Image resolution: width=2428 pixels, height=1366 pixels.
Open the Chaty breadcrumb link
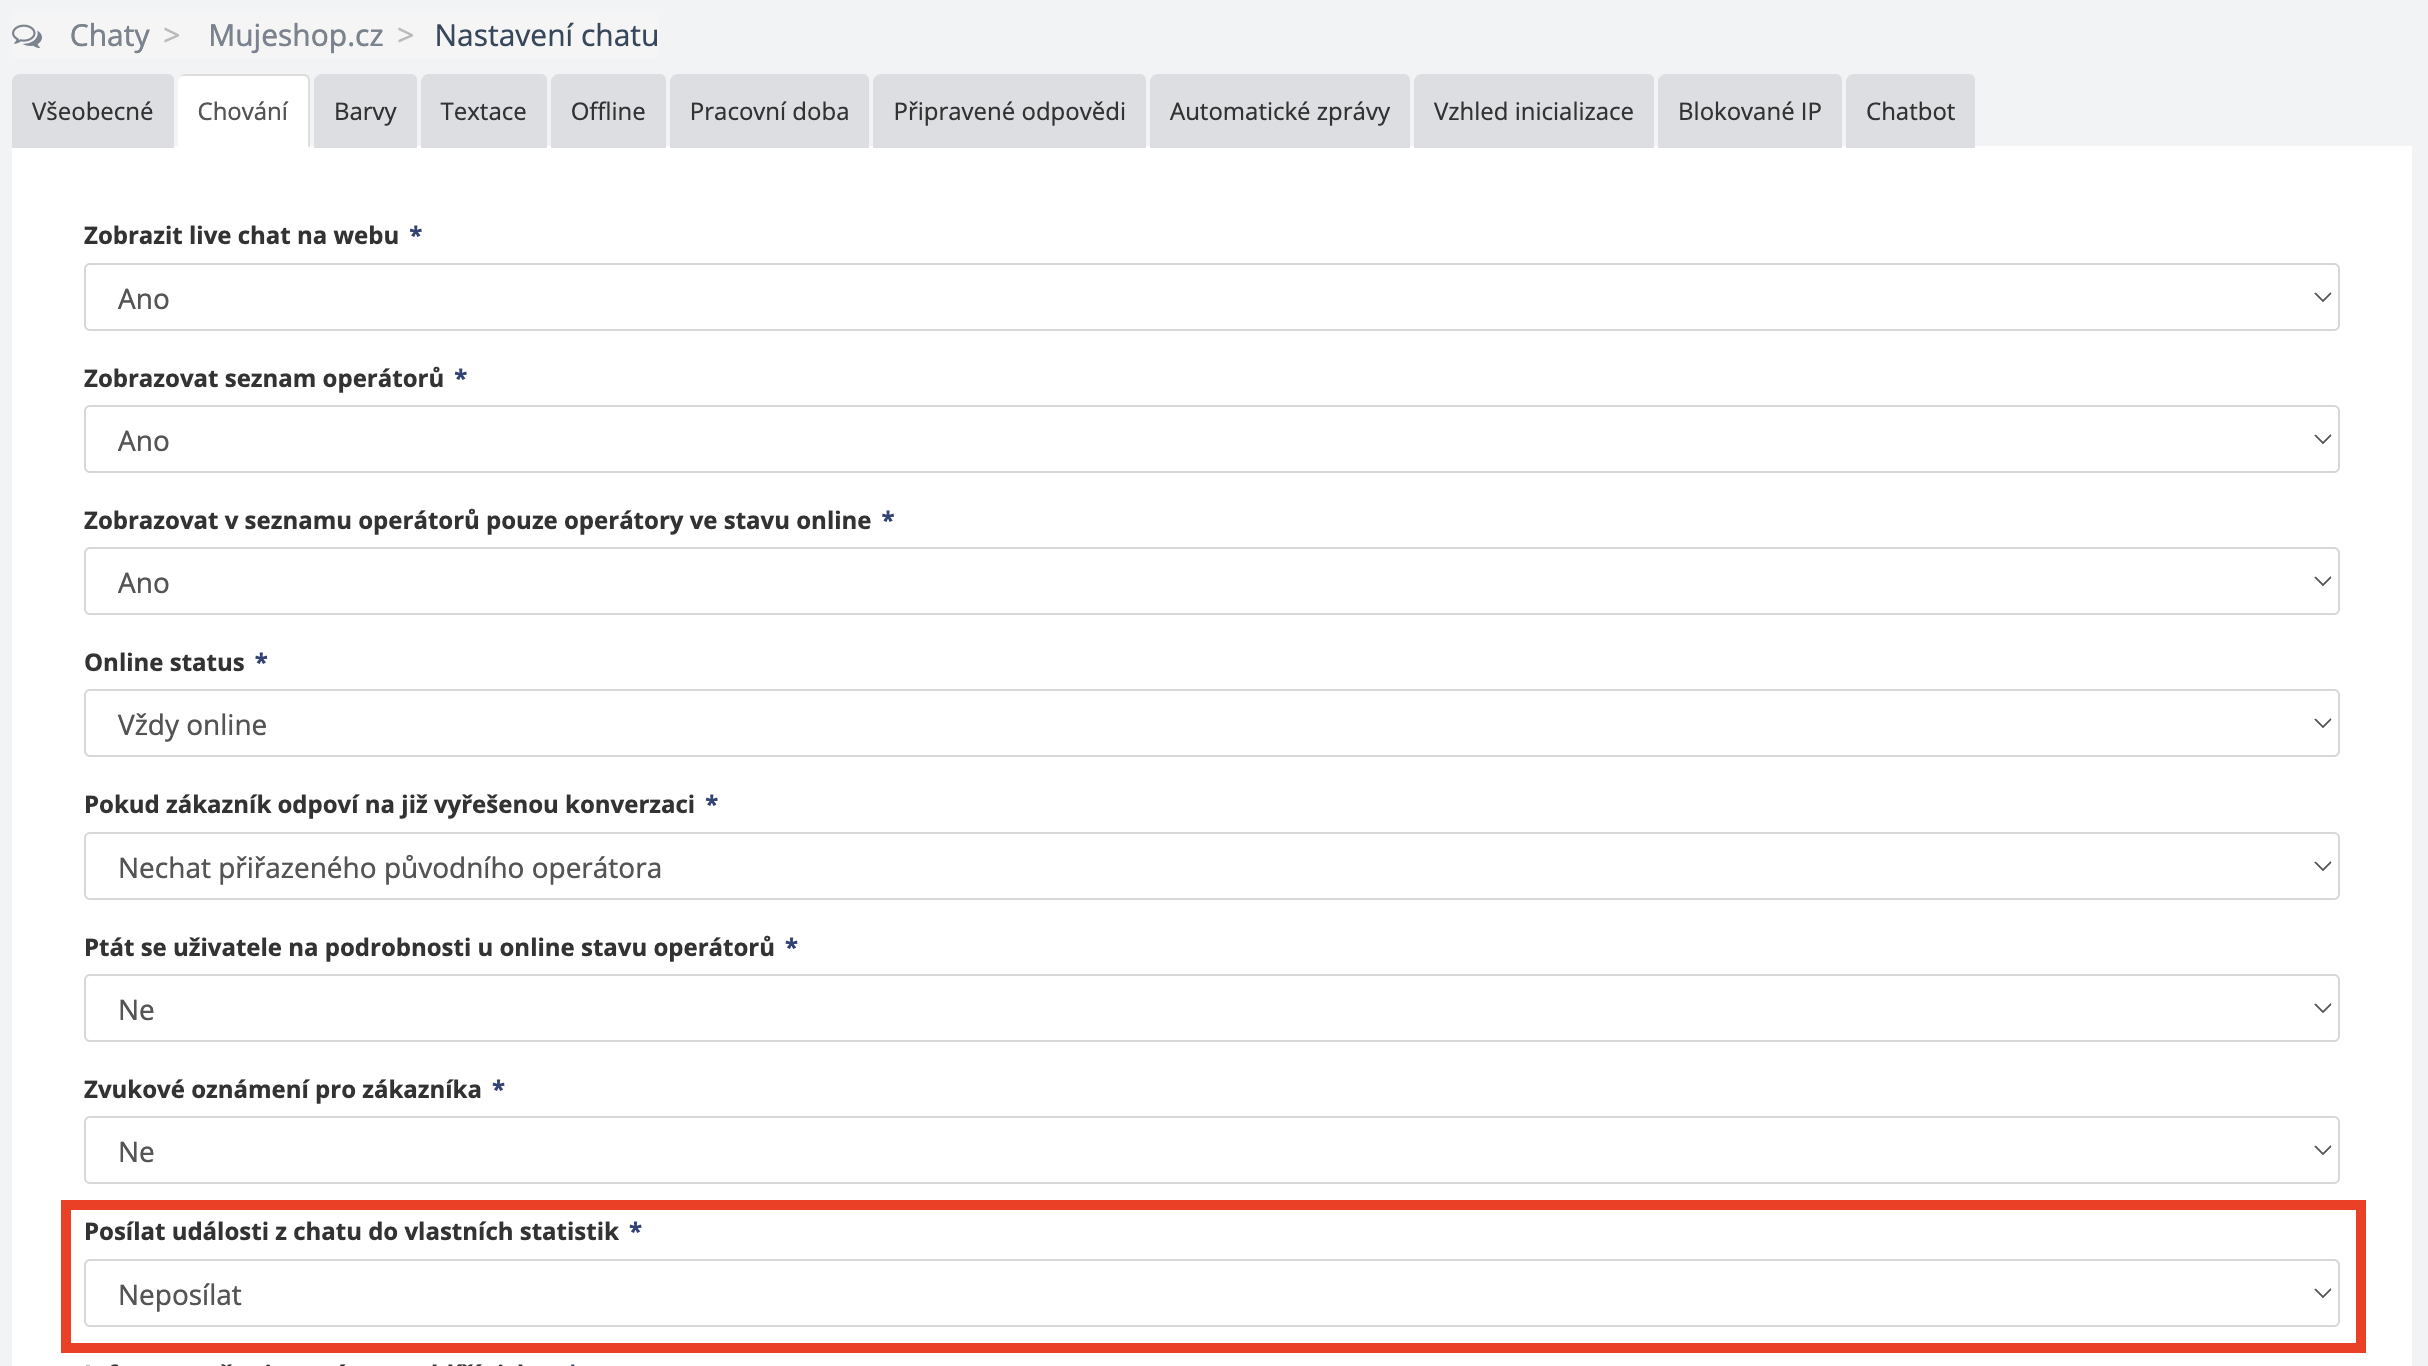point(109,36)
